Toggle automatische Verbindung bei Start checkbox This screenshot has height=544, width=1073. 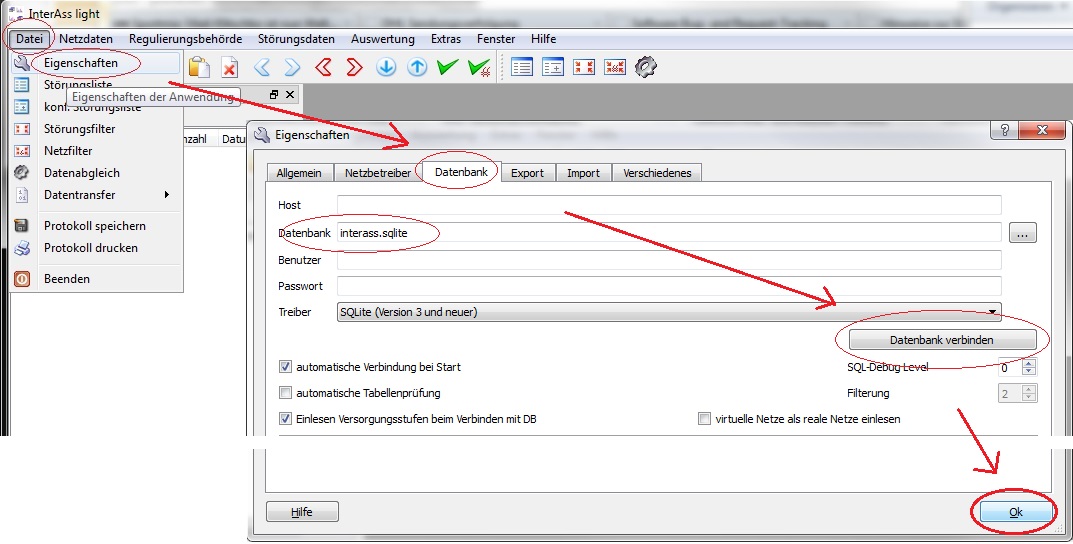click(x=285, y=367)
